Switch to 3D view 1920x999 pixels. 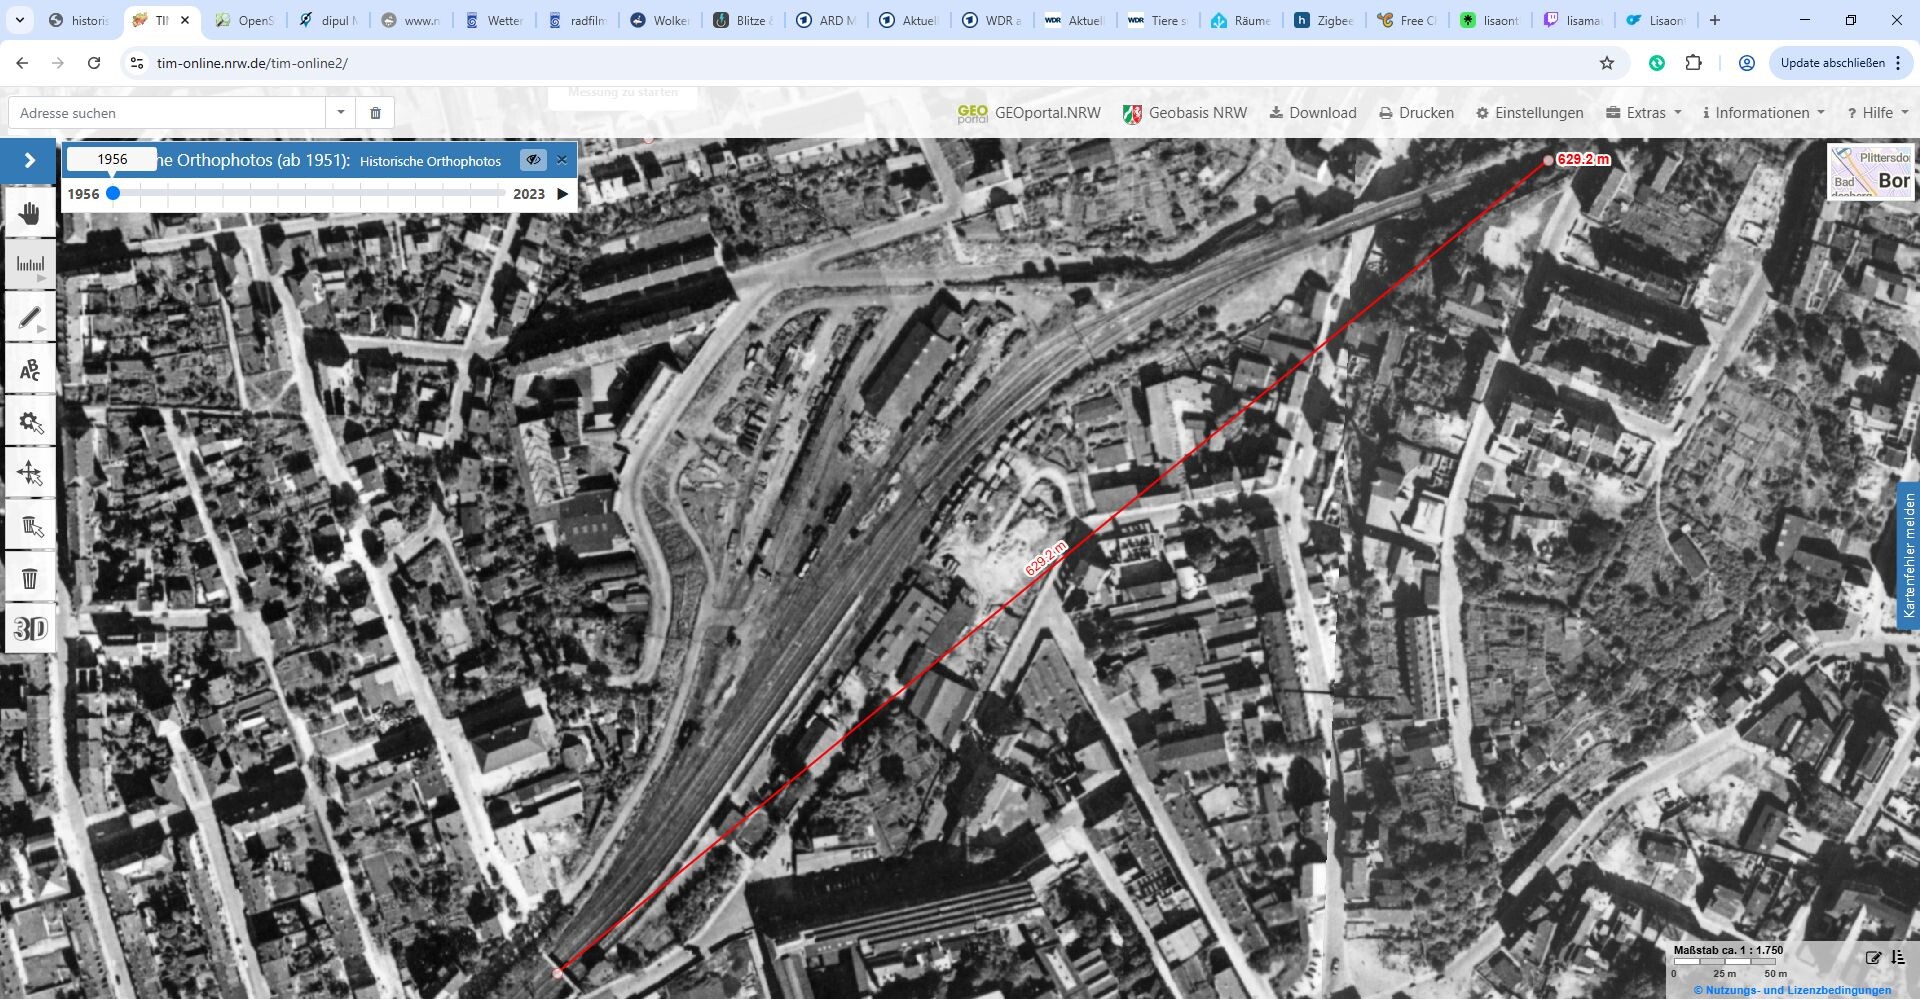tap(30, 629)
